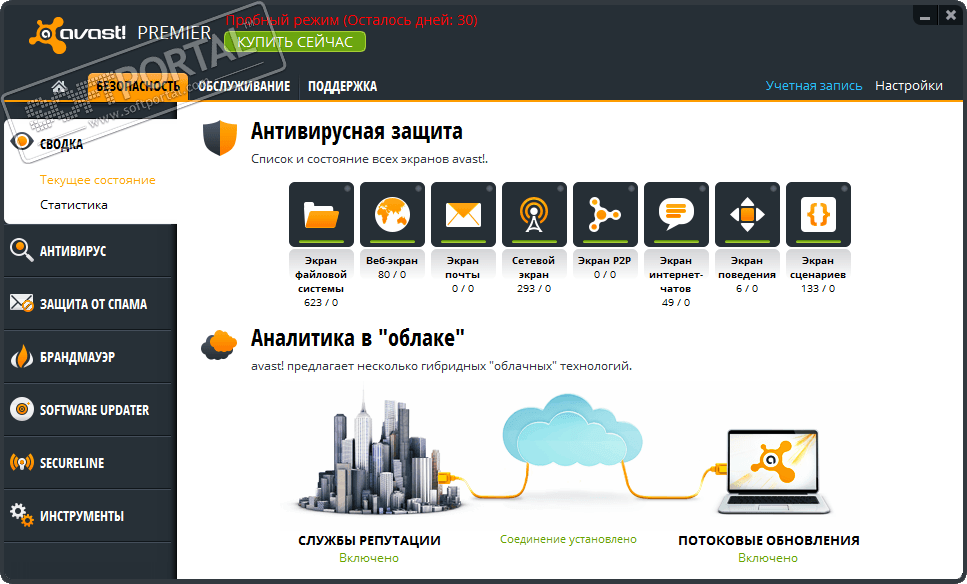967x584 pixels.
Task: Click the 623 / 0 file shield counter
Action: point(321,303)
